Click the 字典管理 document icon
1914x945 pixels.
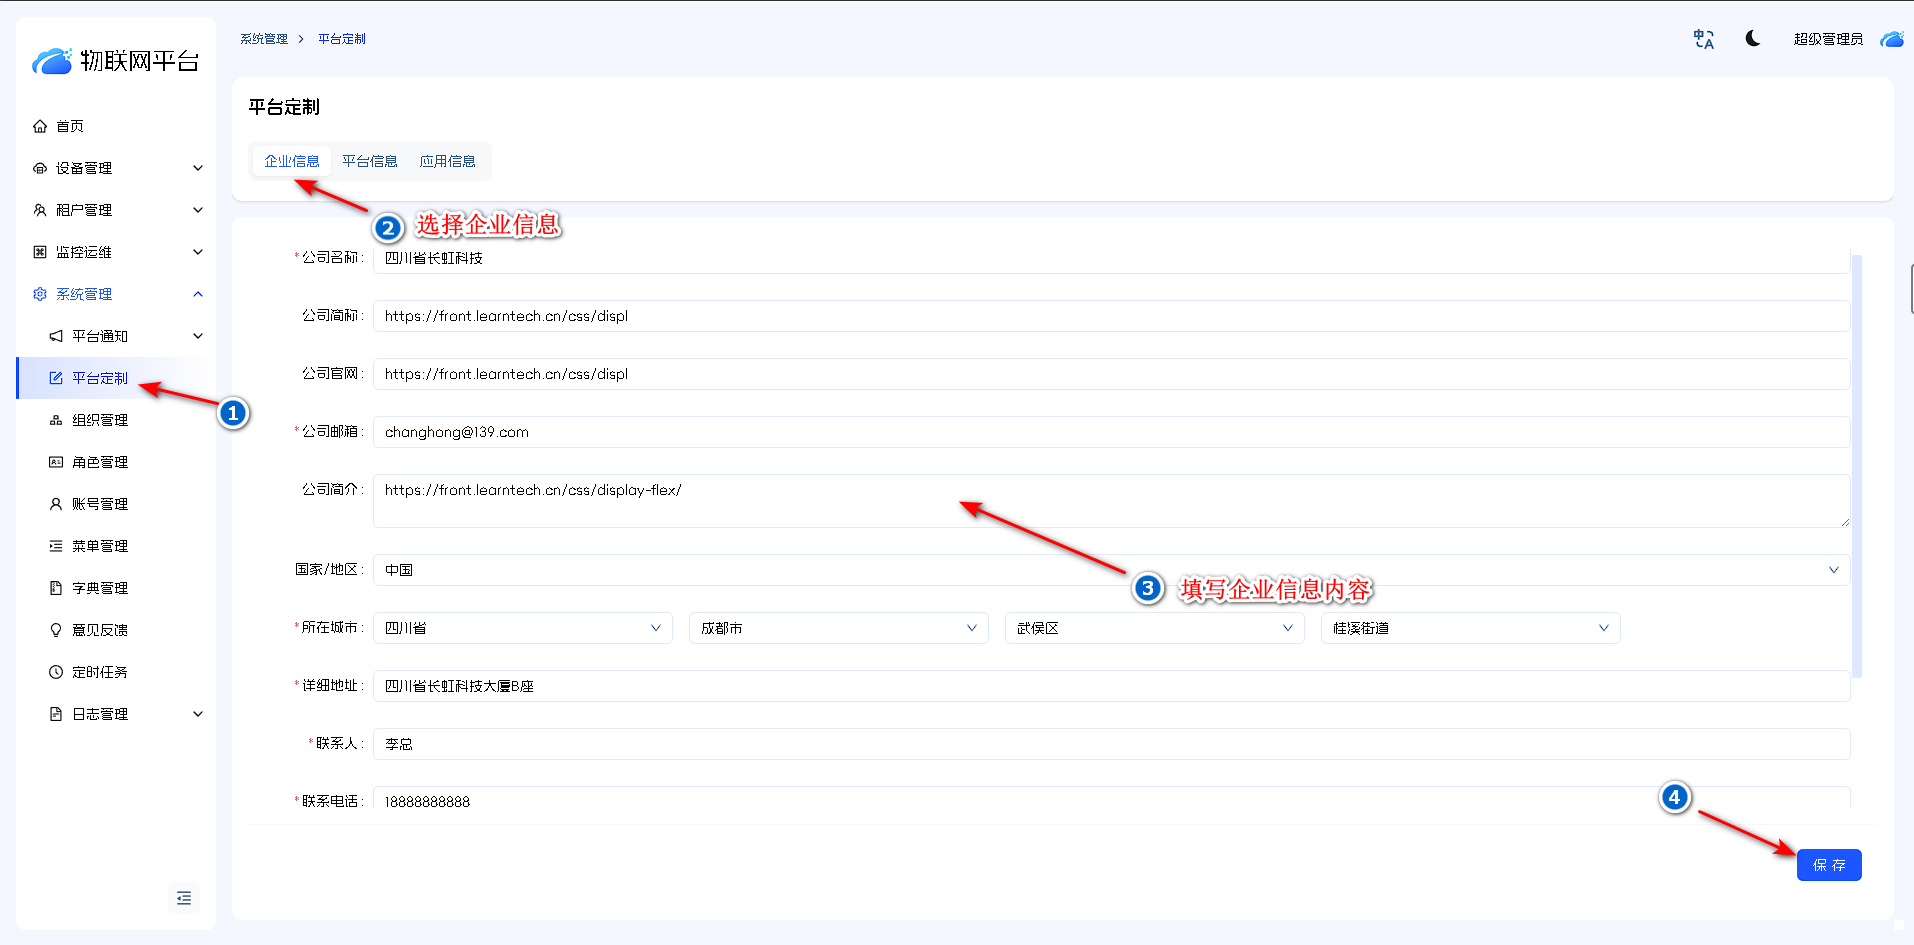point(56,588)
